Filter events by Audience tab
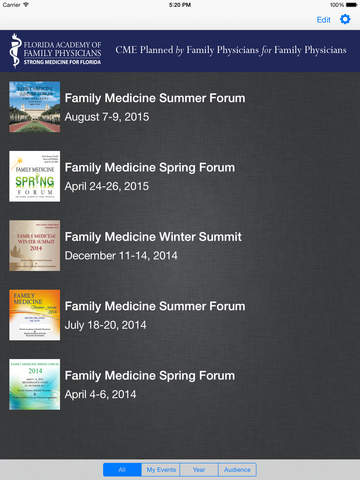Screen dimensions: 360x480 237,470
